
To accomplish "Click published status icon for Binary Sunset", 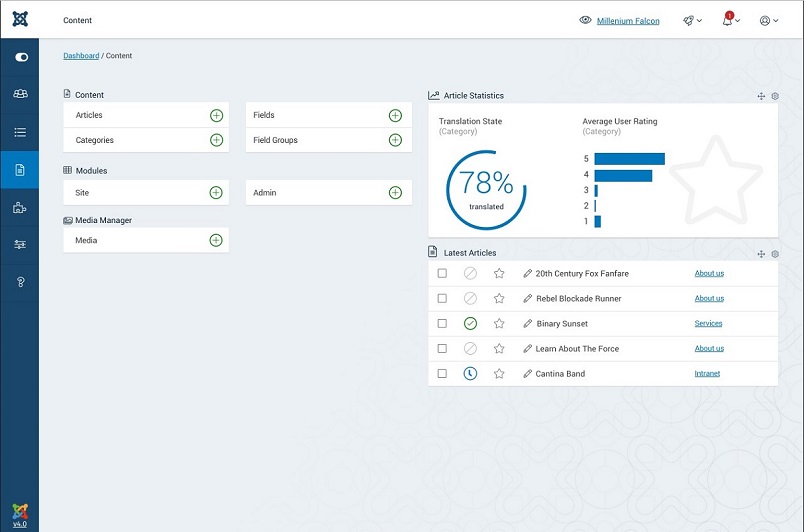I will (x=470, y=323).
